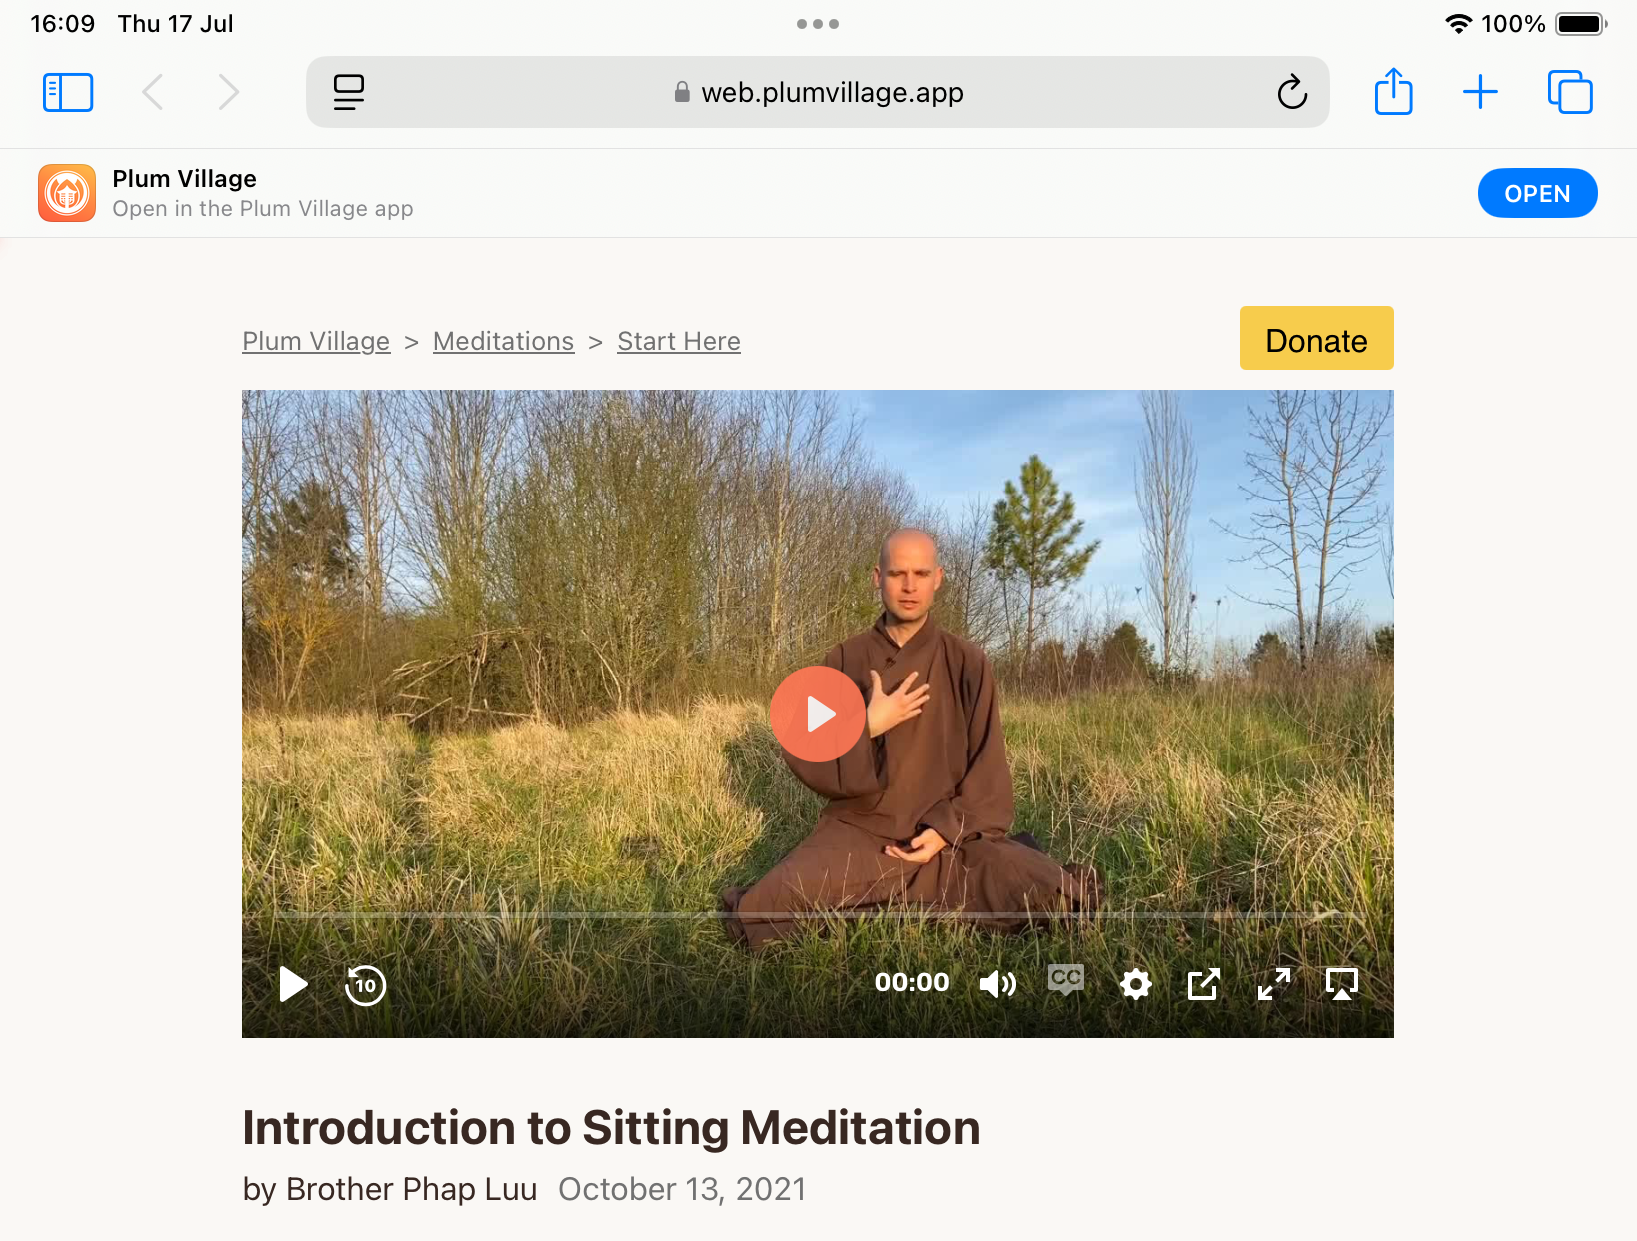Open the Safari share sheet

1393,92
